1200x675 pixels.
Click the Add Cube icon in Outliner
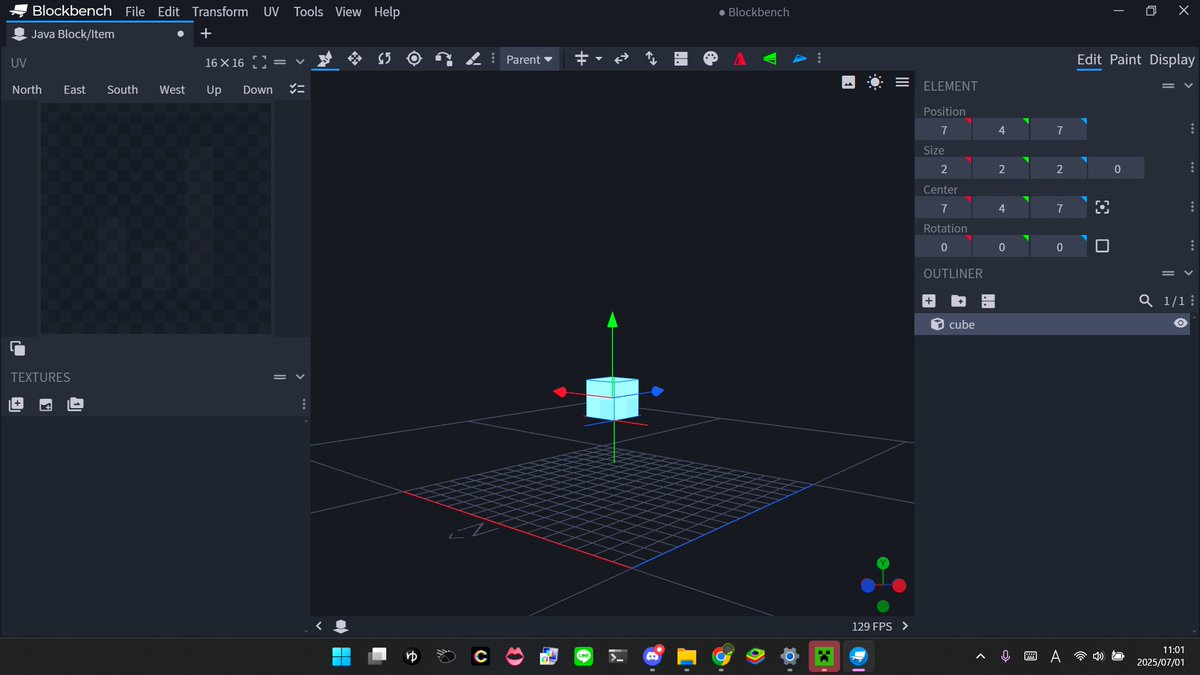point(929,301)
